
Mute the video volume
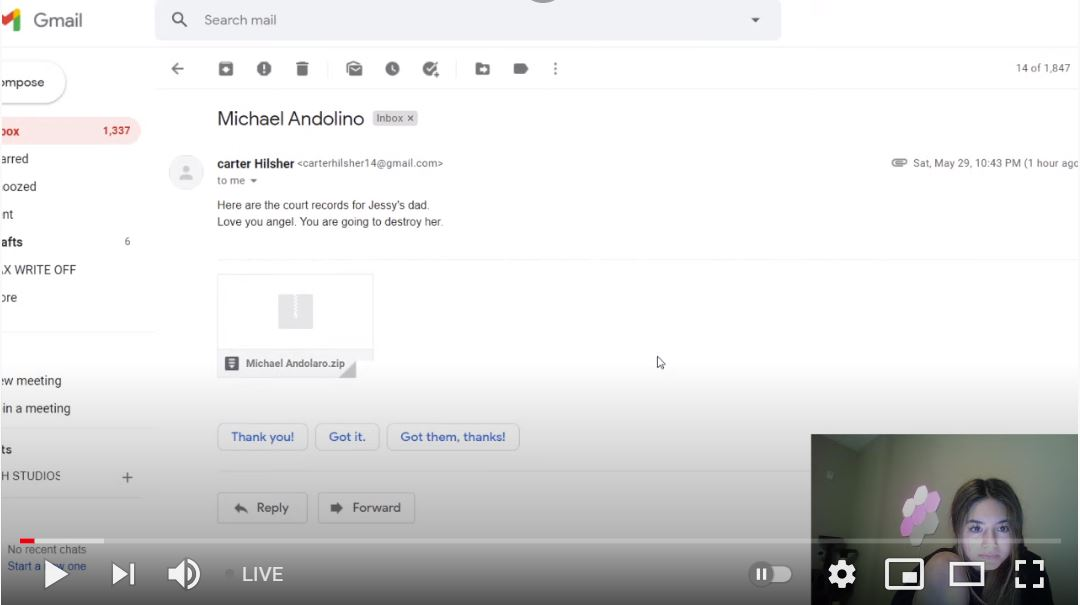(184, 574)
